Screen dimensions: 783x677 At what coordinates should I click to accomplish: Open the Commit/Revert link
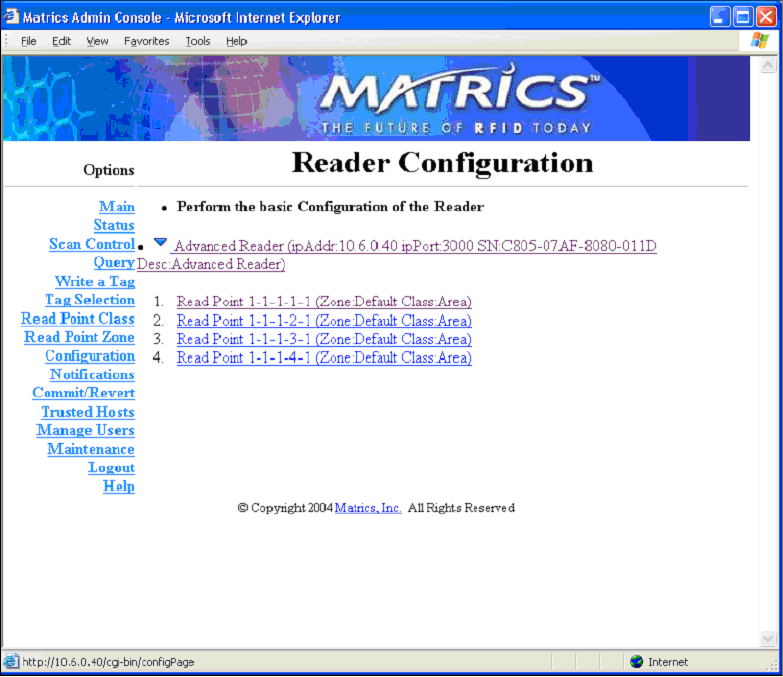tap(83, 393)
